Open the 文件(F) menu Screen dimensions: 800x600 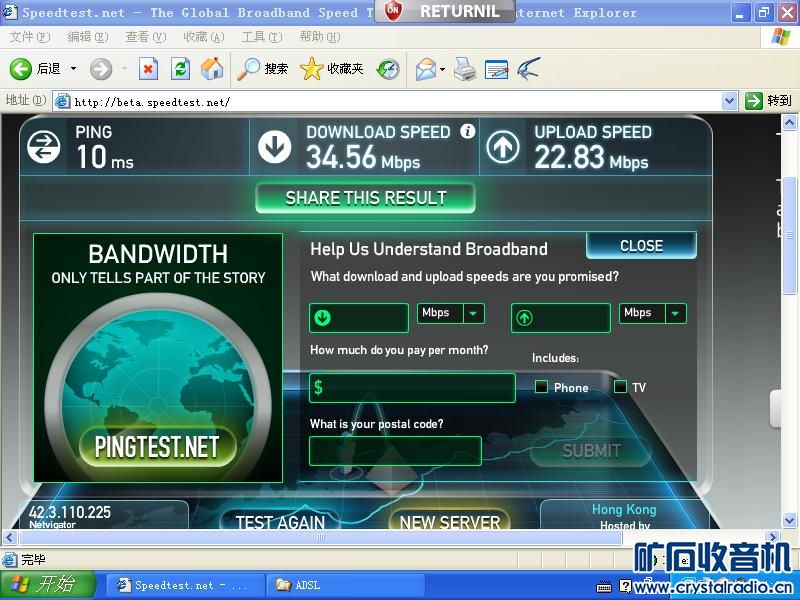coord(30,37)
